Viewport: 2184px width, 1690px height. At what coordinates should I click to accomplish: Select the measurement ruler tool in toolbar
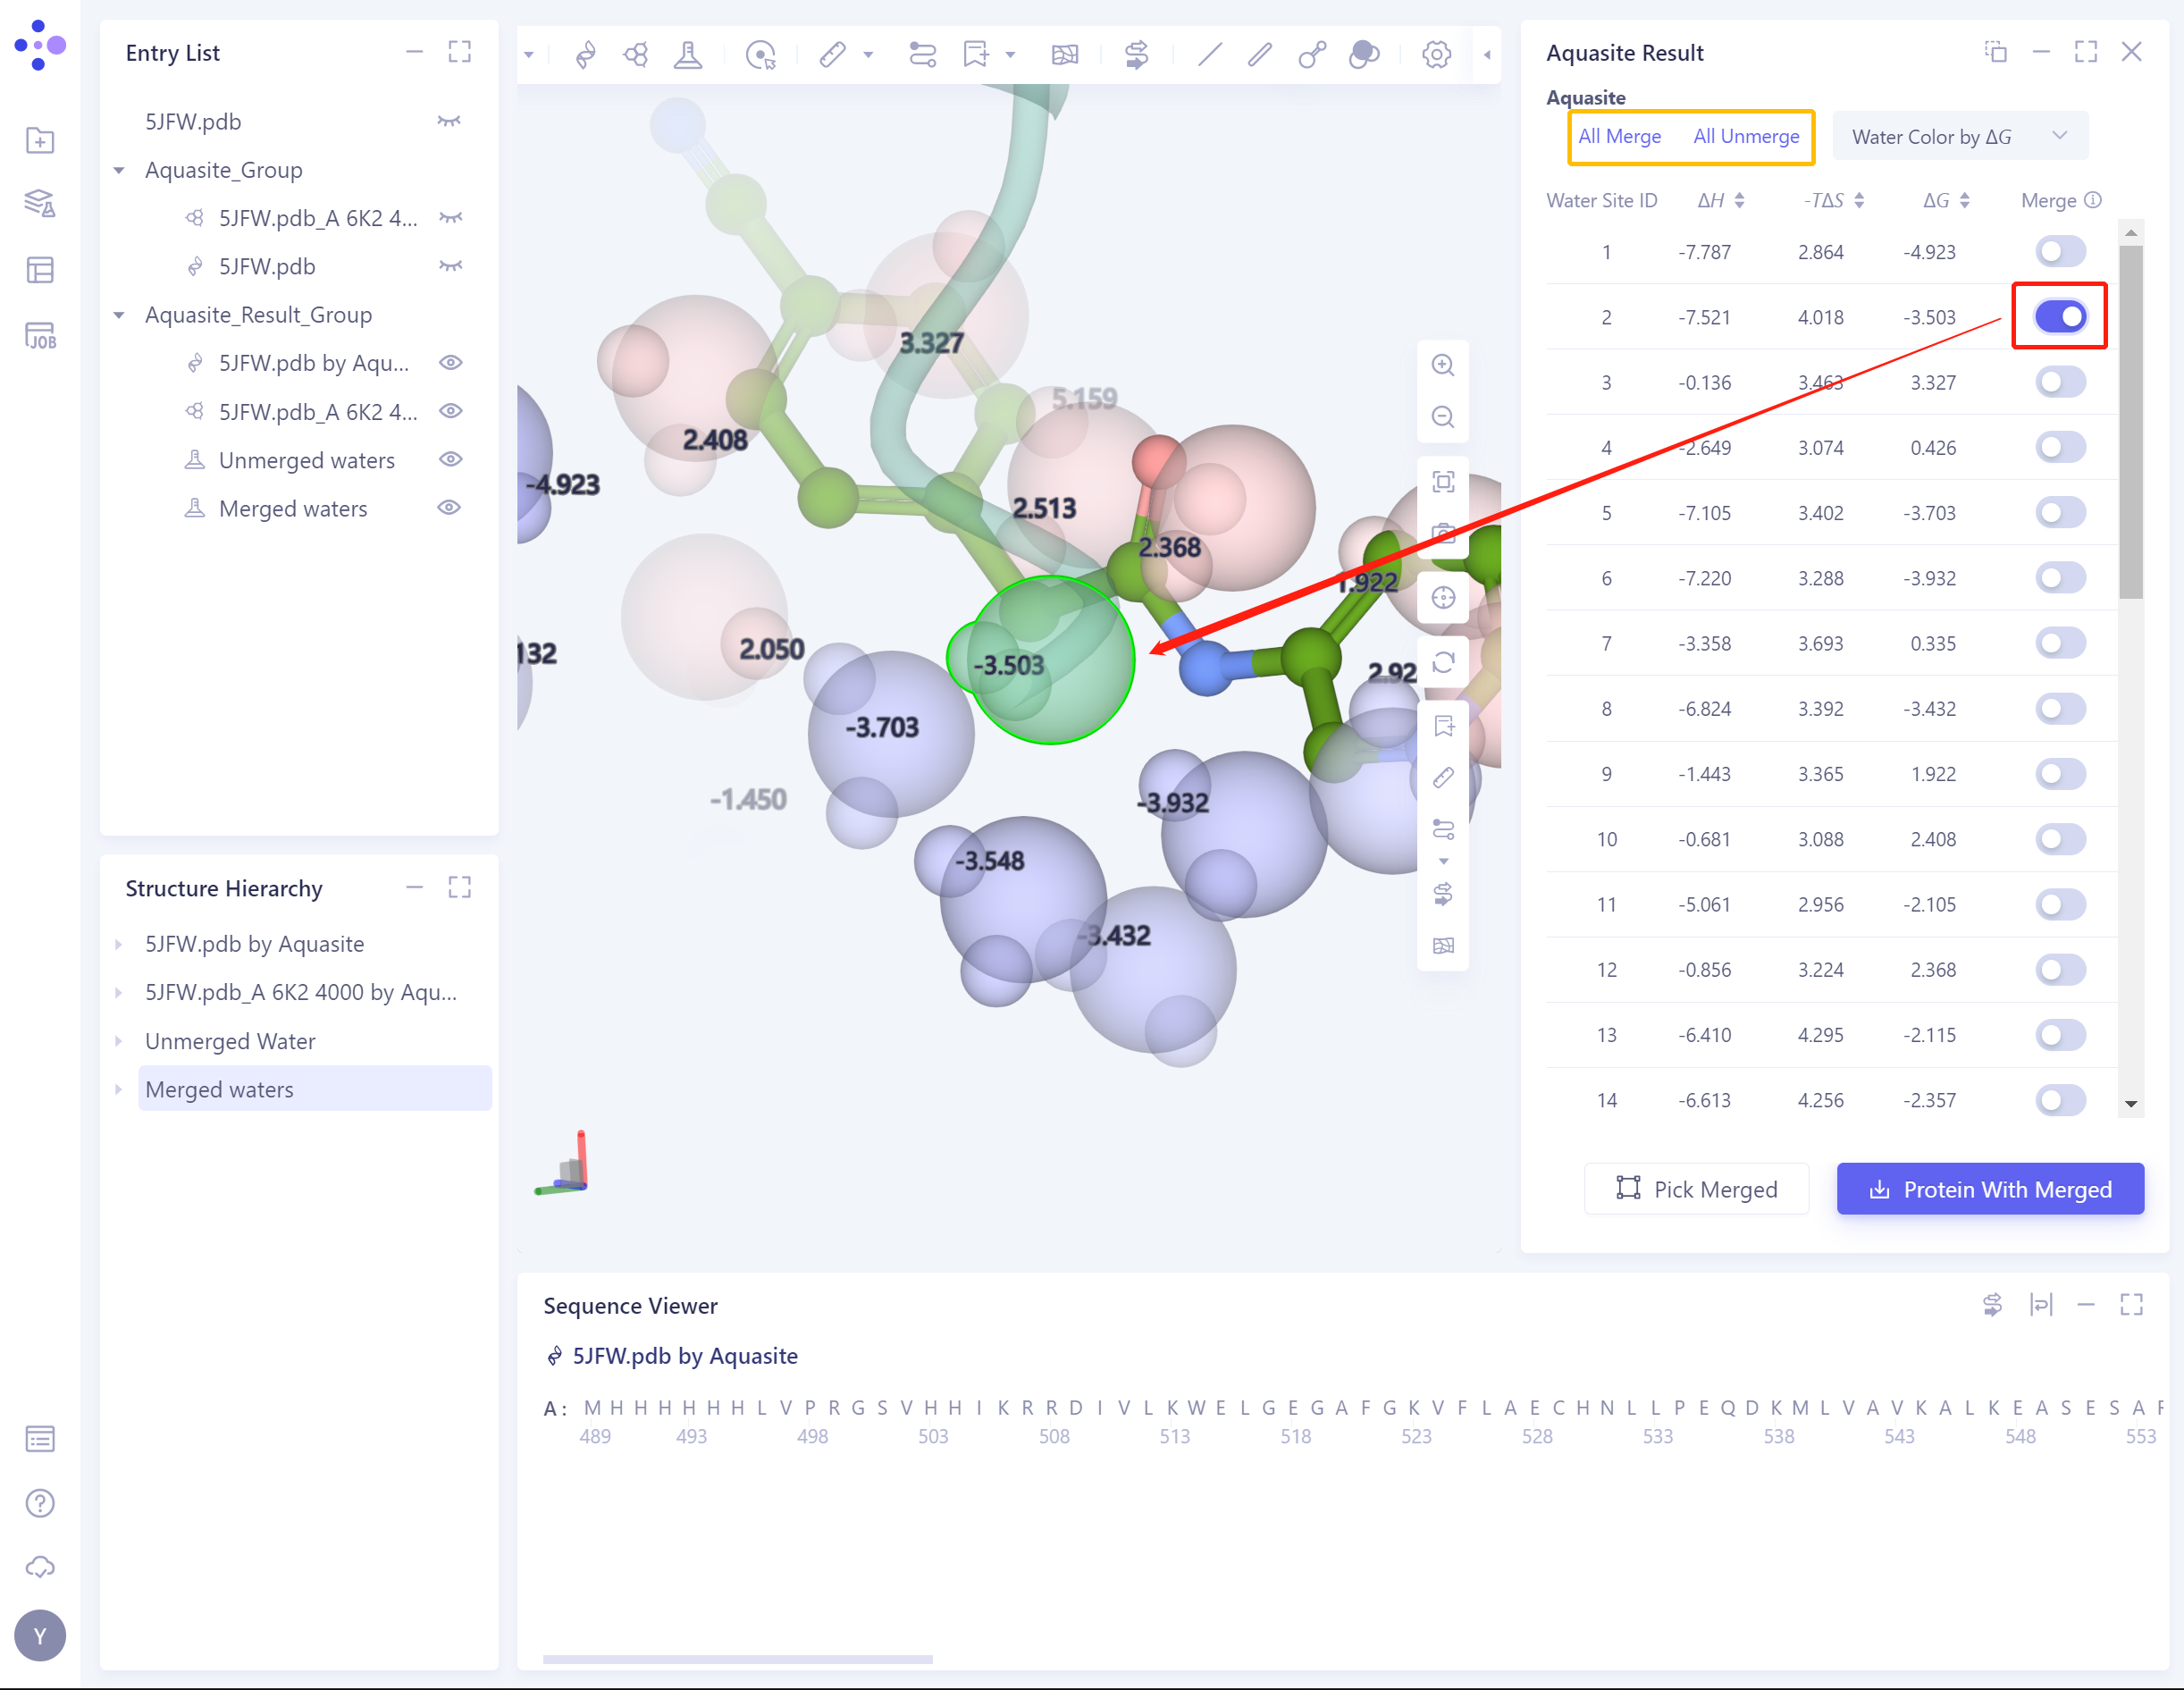(x=832, y=54)
